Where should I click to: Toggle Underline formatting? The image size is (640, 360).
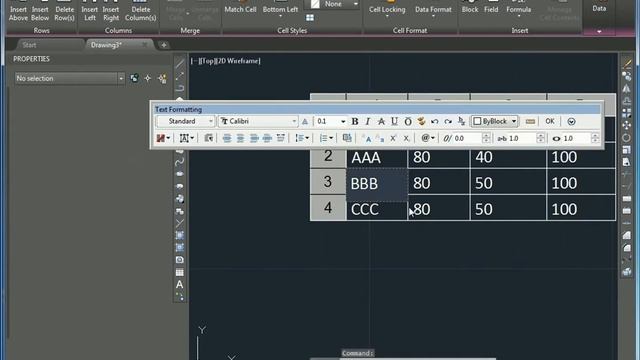(394, 121)
